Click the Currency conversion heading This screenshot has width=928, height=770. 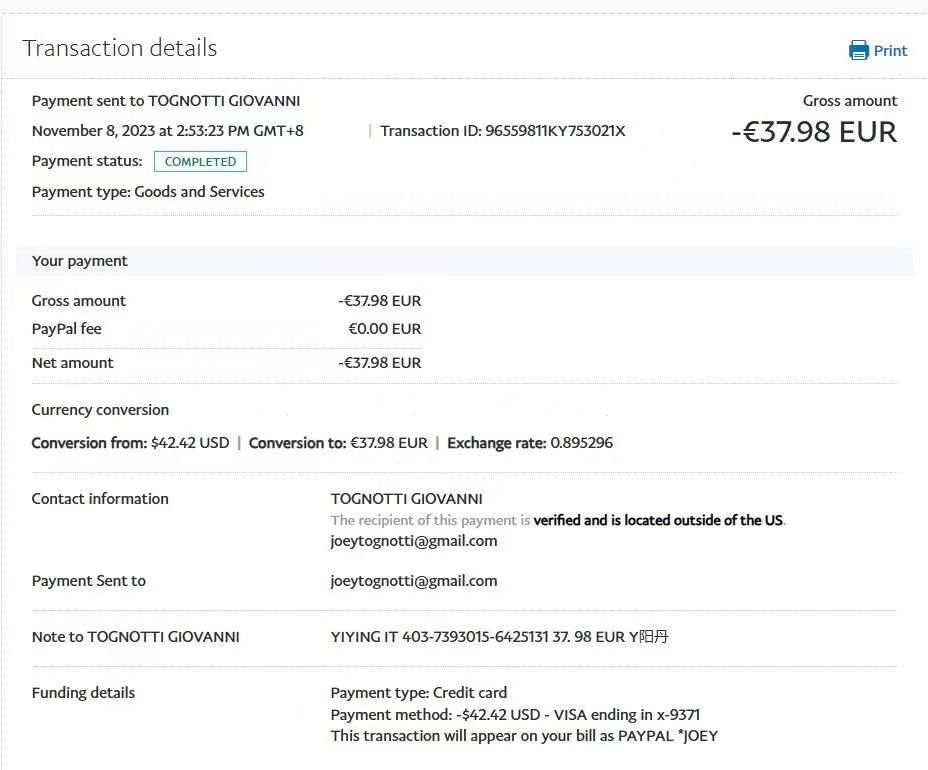100,410
